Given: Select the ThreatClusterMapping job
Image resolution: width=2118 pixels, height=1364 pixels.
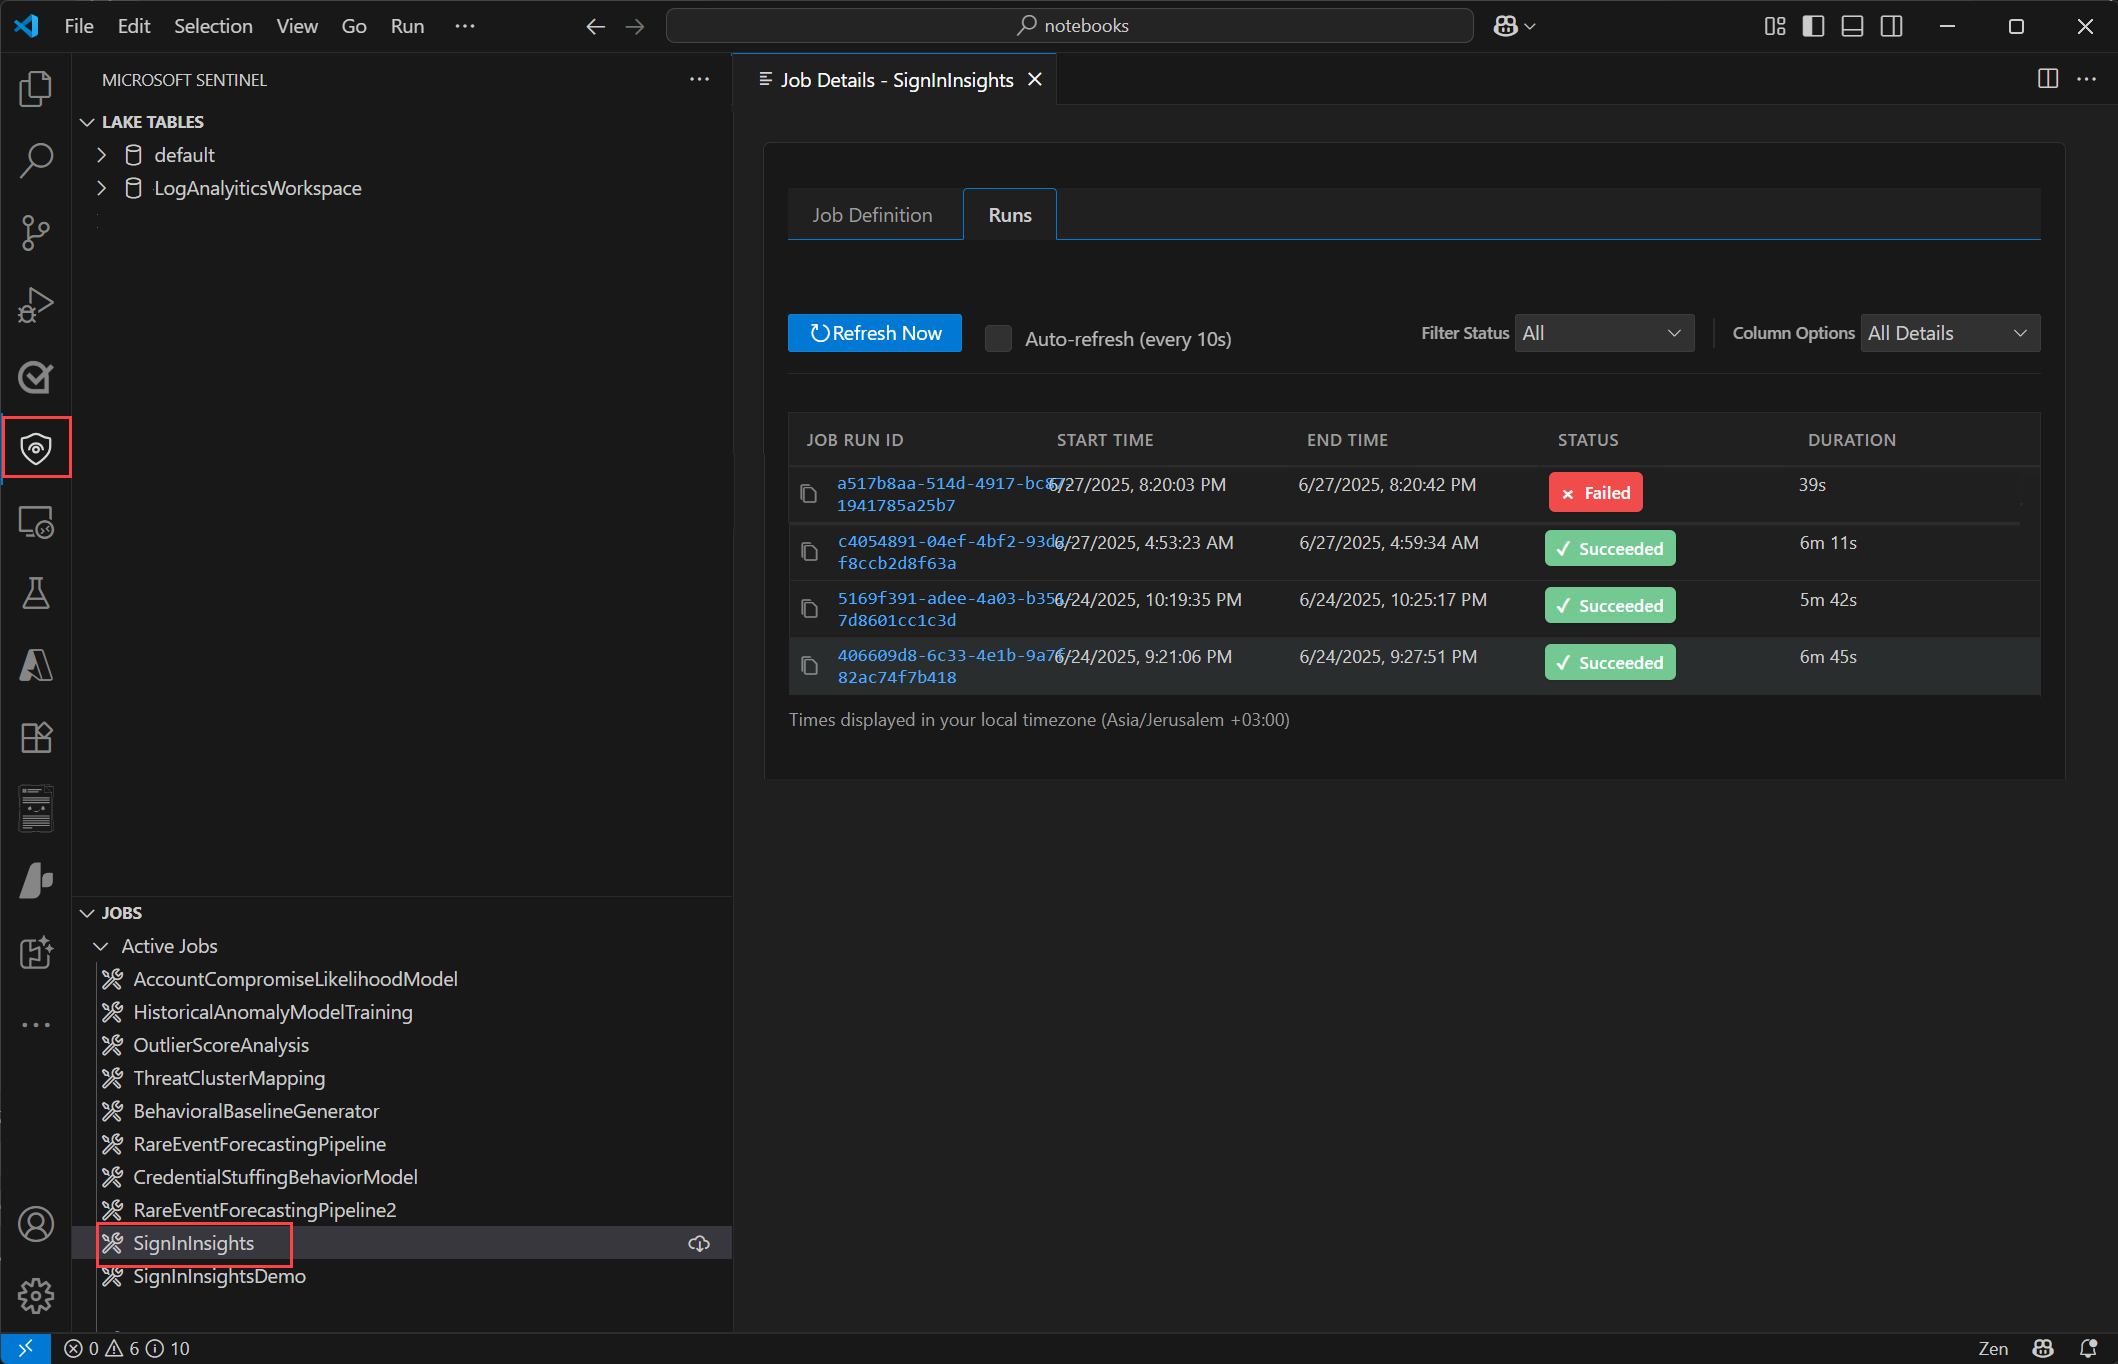Looking at the screenshot, I should (229, 1078).
